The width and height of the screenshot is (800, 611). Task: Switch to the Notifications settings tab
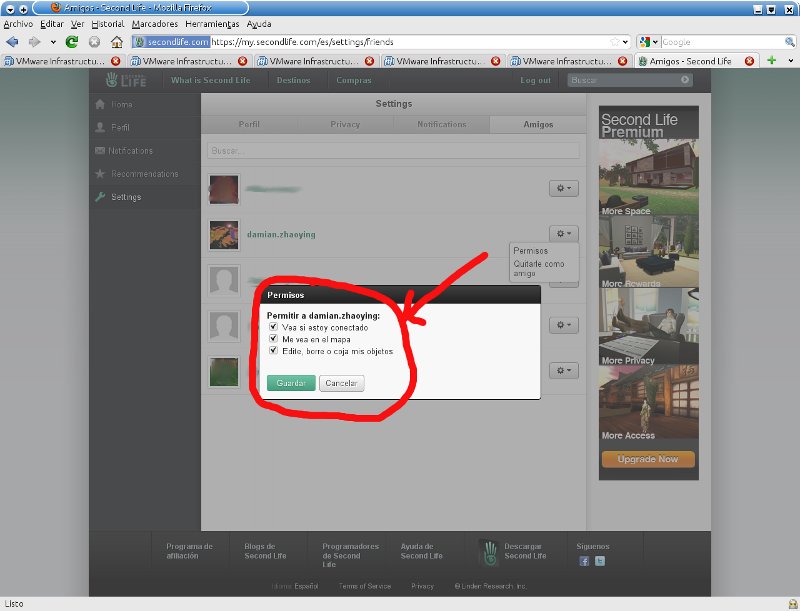pos(442,124)
